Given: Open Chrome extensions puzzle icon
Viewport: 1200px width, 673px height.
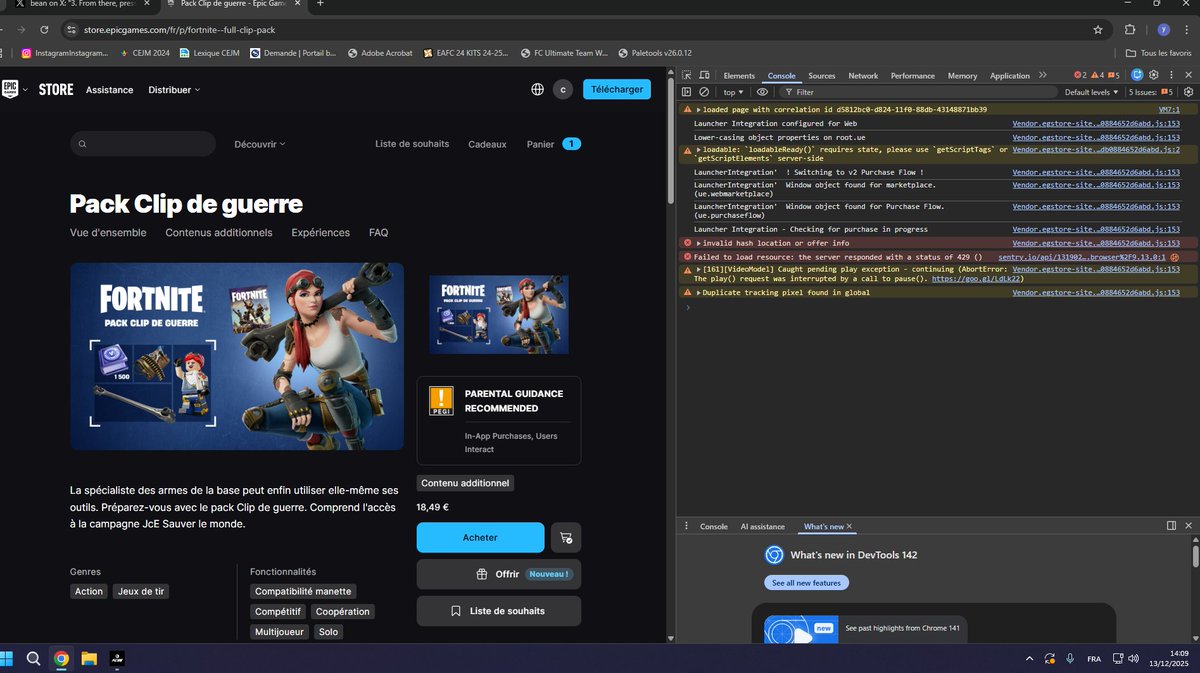Looking at the screenshot, I should pyautogui.click(x=1130, y=30).
